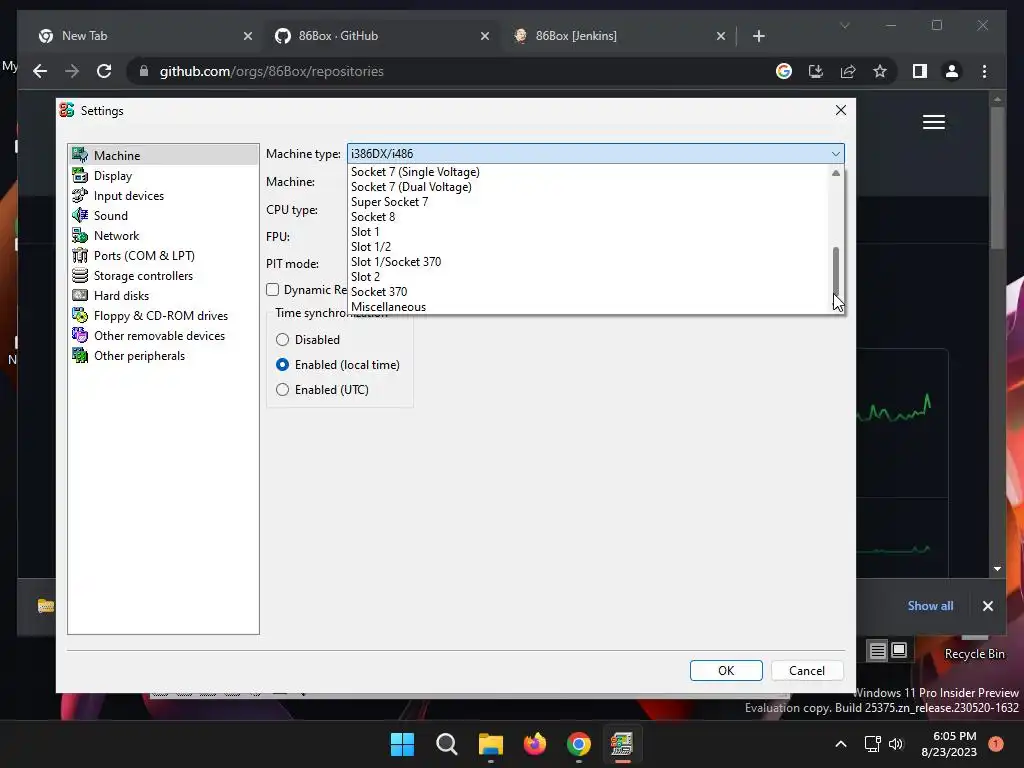Open the Network category icon
The height and width of the screenshot is (768, 1024).
tap(80, 236)
